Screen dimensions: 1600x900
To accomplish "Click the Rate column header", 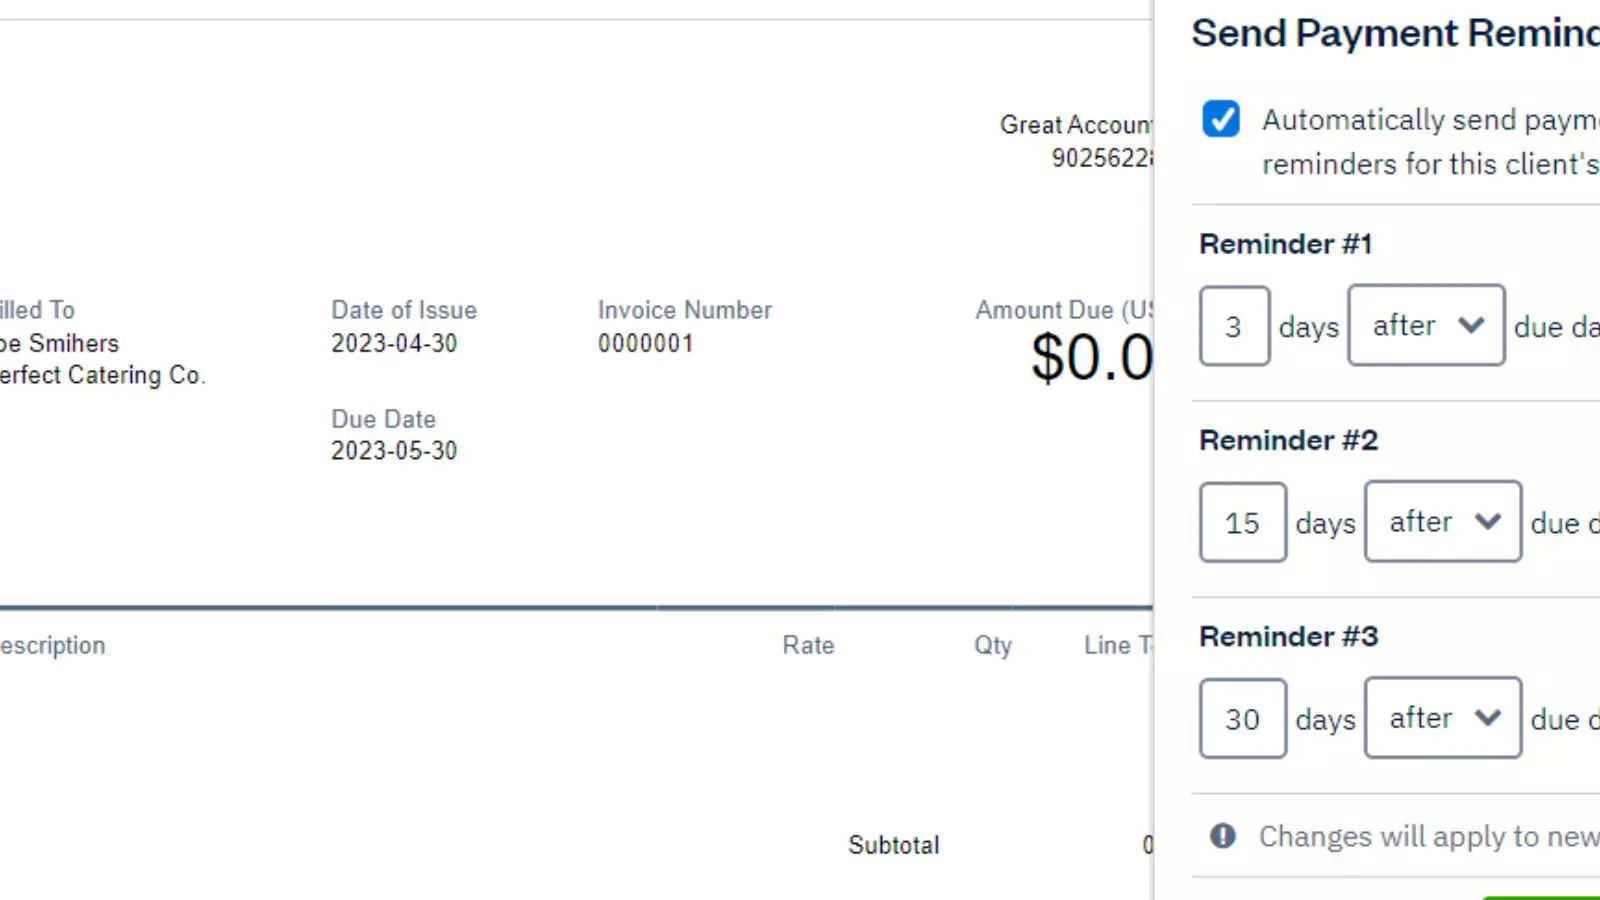I will point(808,645).
